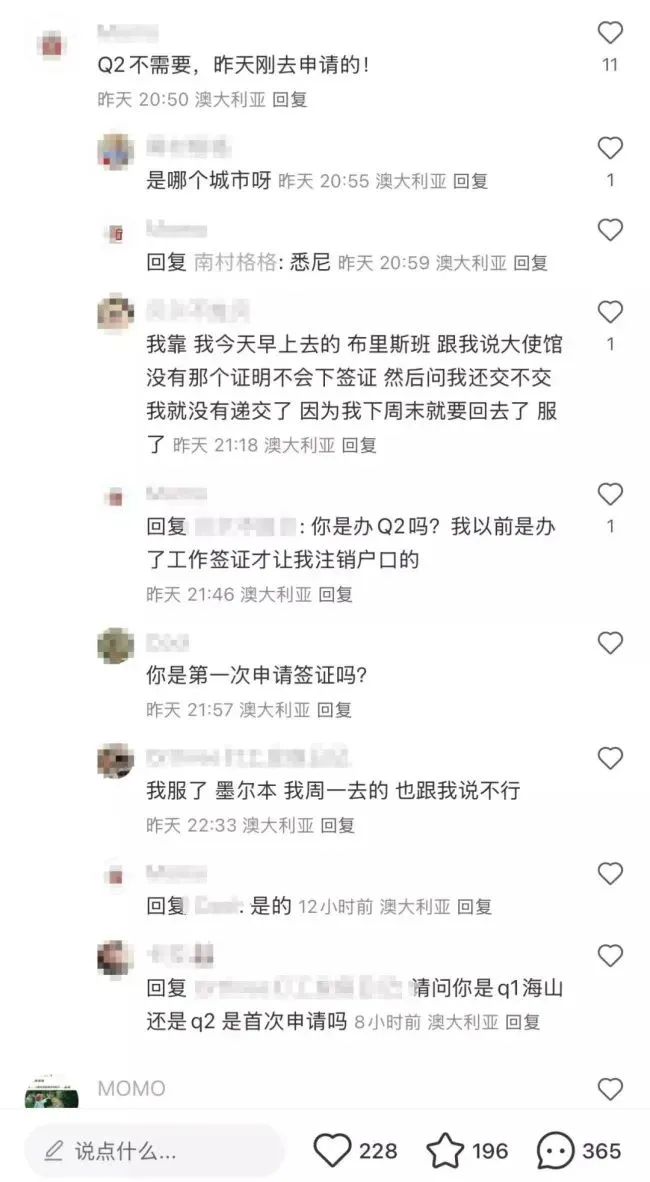Like the top comment about Q2 不需要
The image size is (650, 1182).
click(x=609, y=33)
